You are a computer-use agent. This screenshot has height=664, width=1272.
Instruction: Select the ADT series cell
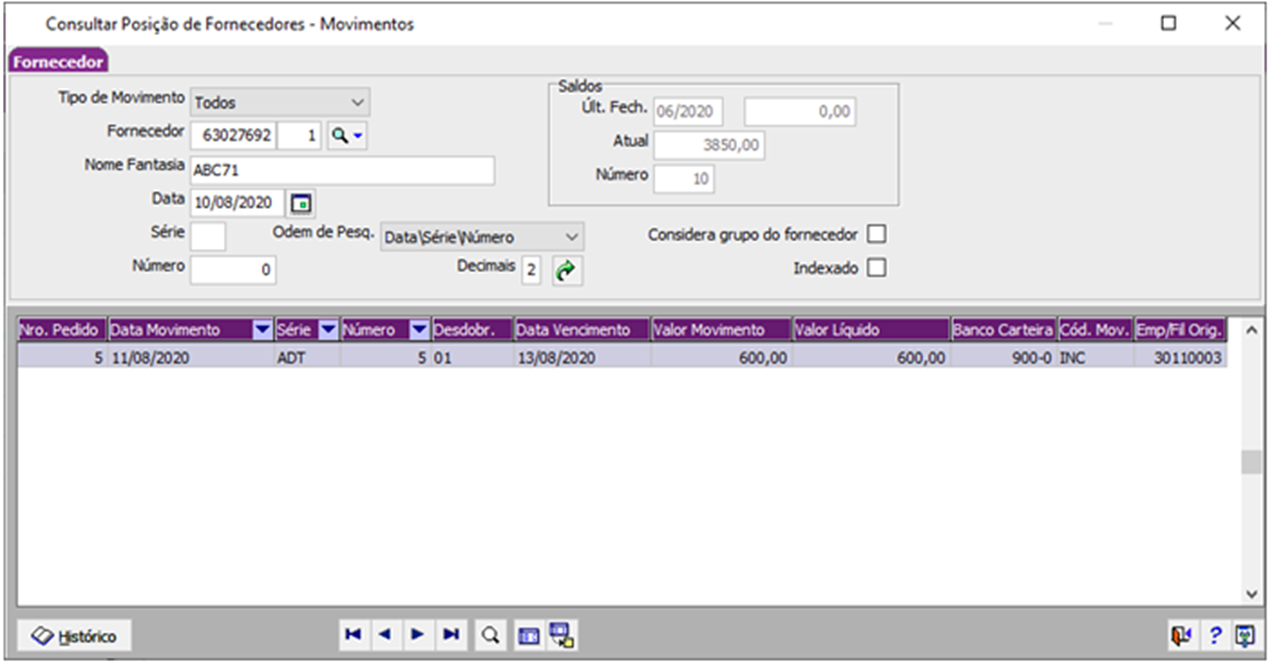pyautogui.click(x=307, y=357)
